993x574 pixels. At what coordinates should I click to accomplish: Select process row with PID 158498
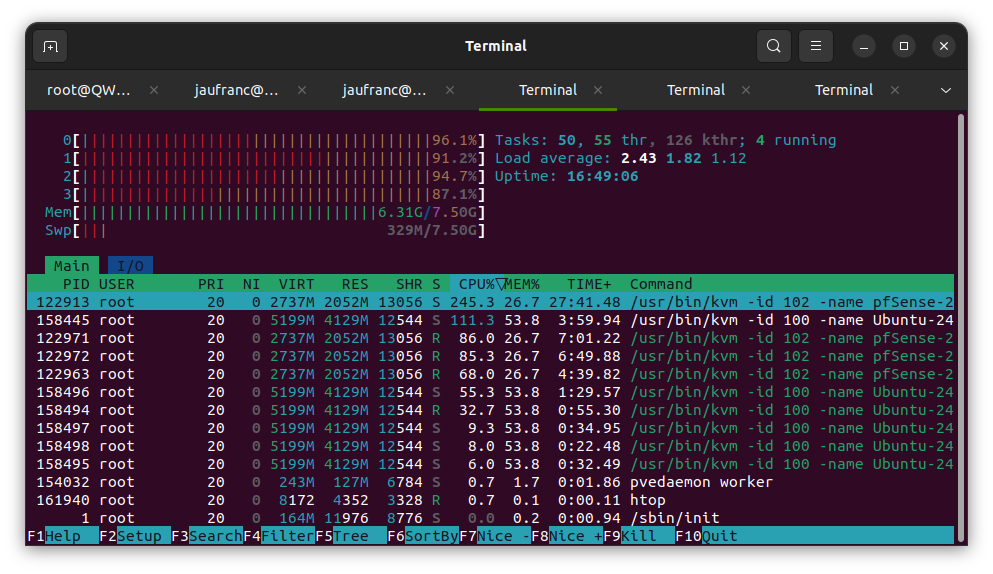pos(490,446)
